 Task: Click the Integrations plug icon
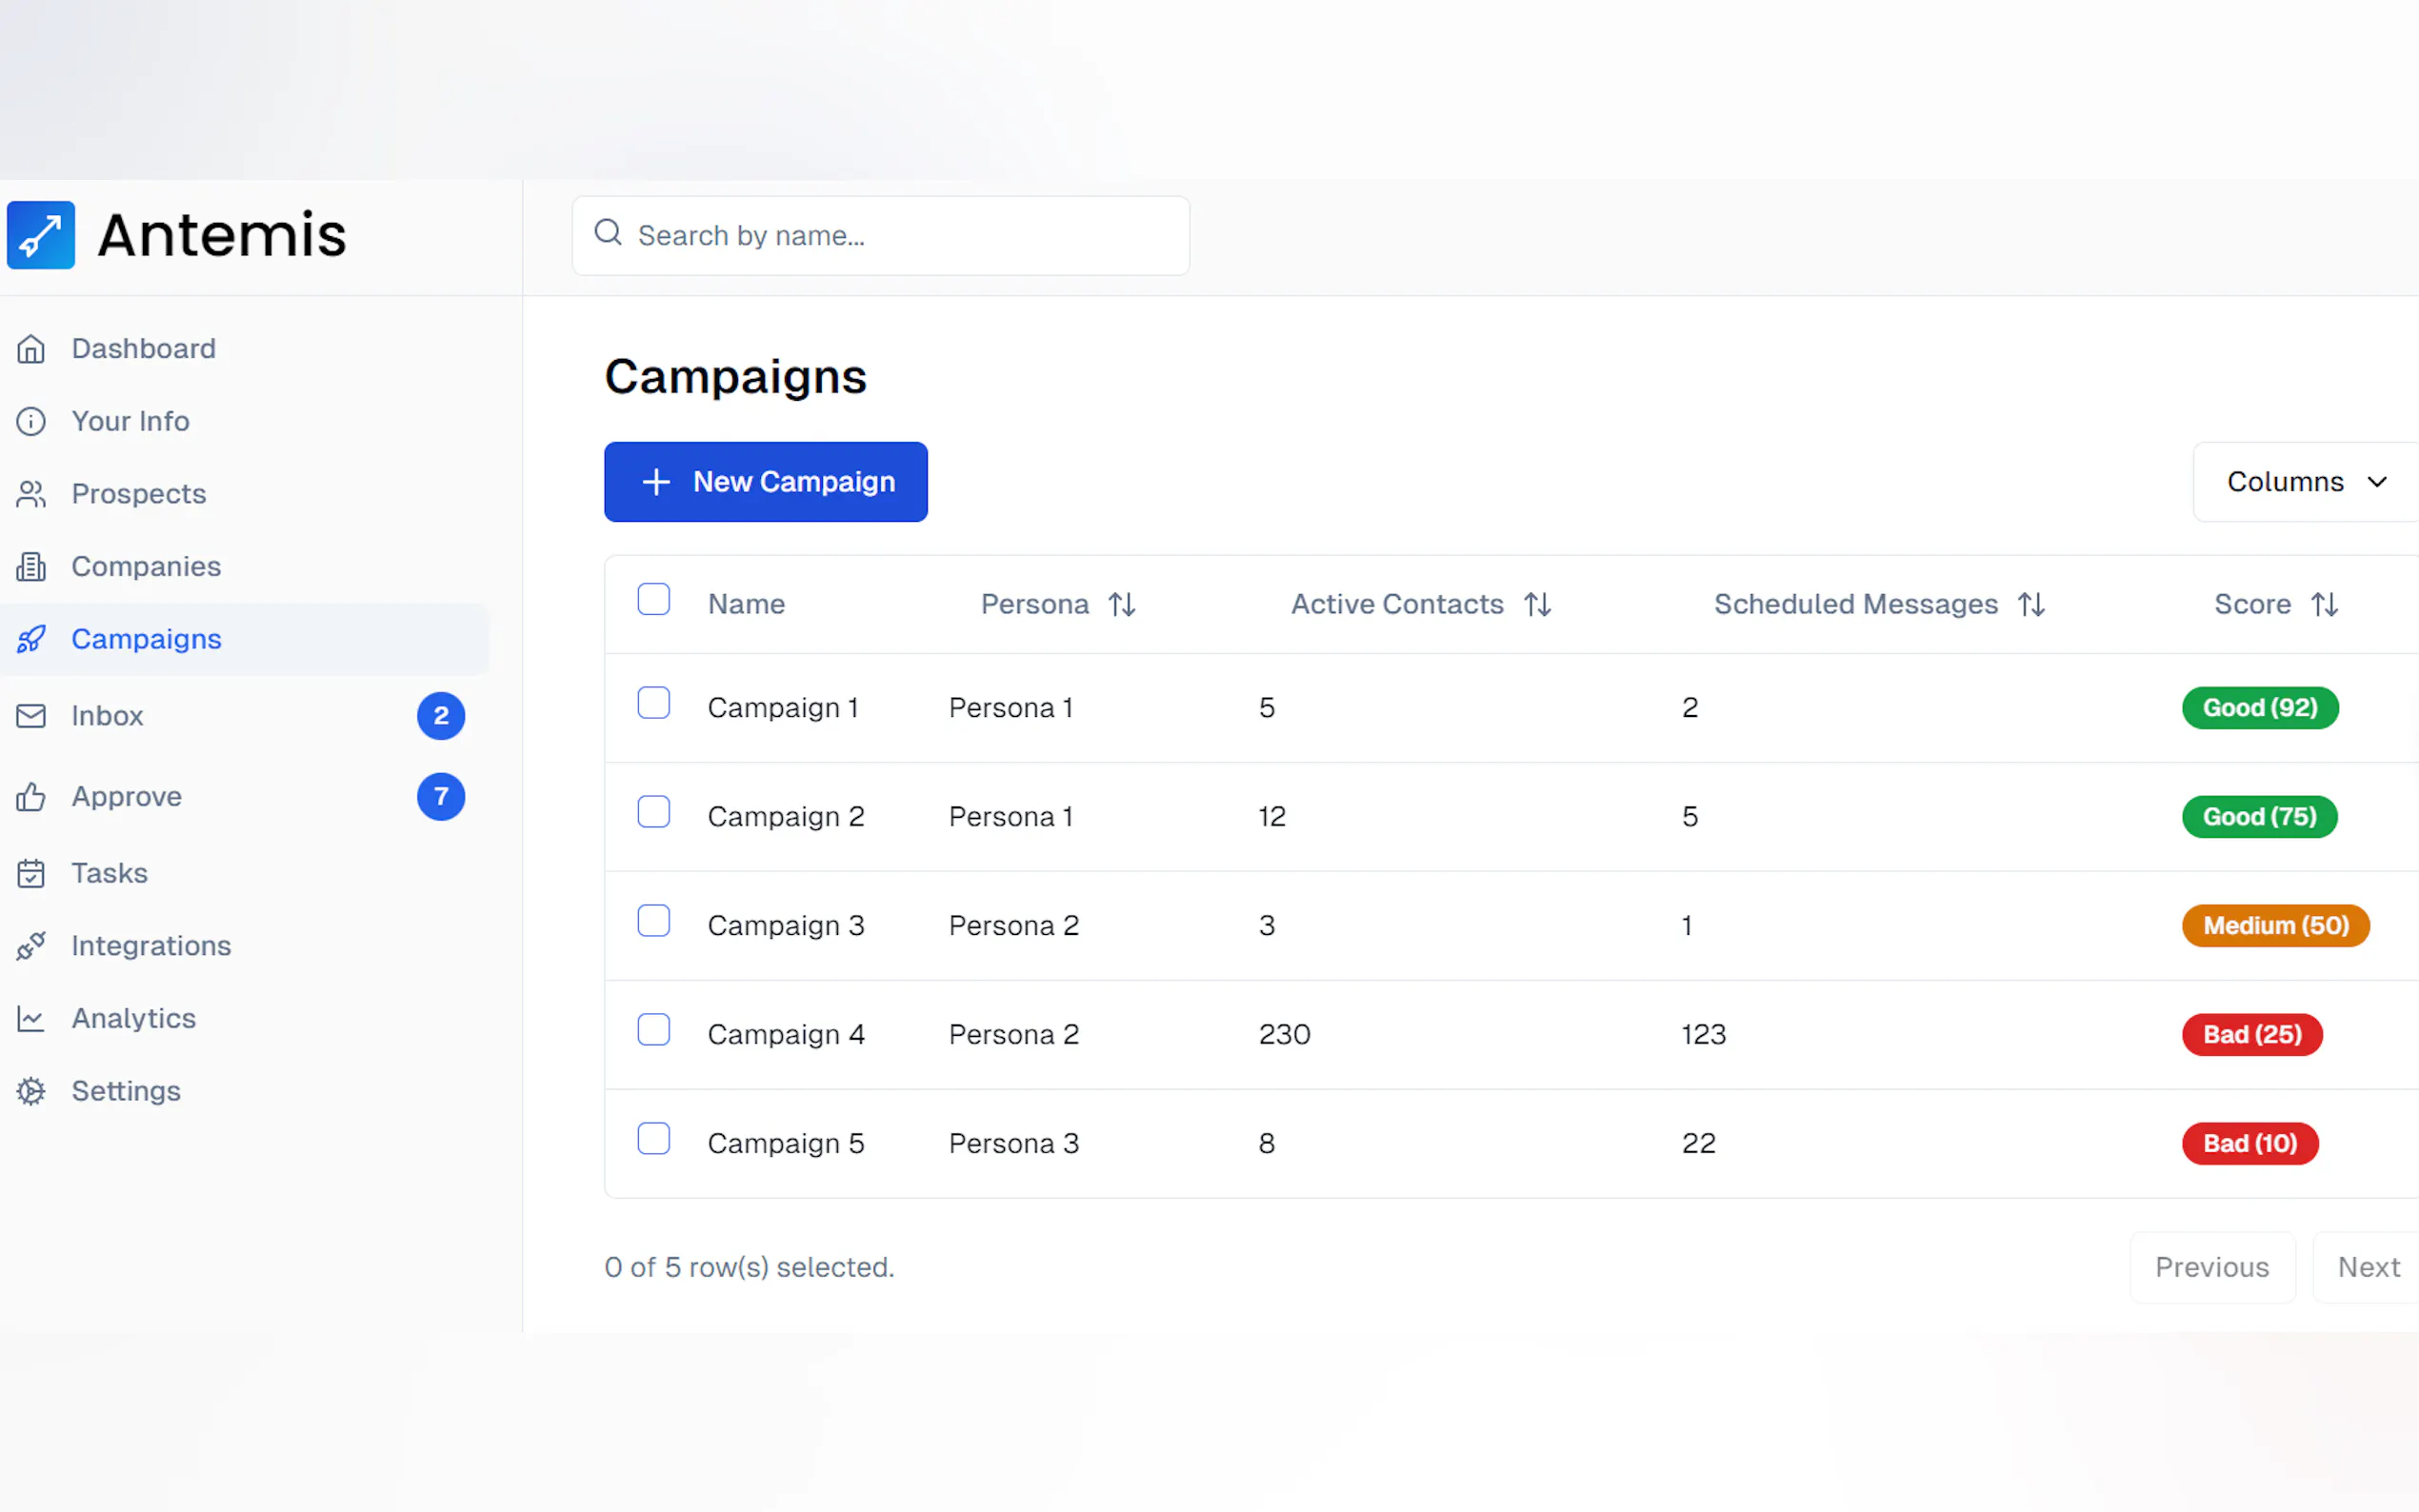31,946
